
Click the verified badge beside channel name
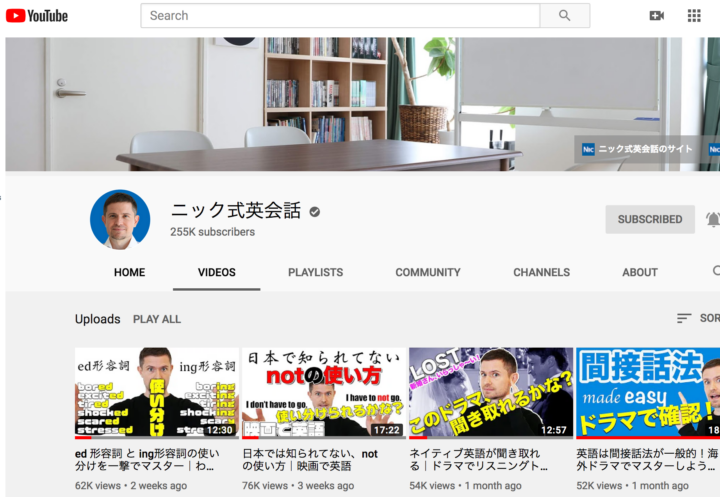[x=315, y=212]
